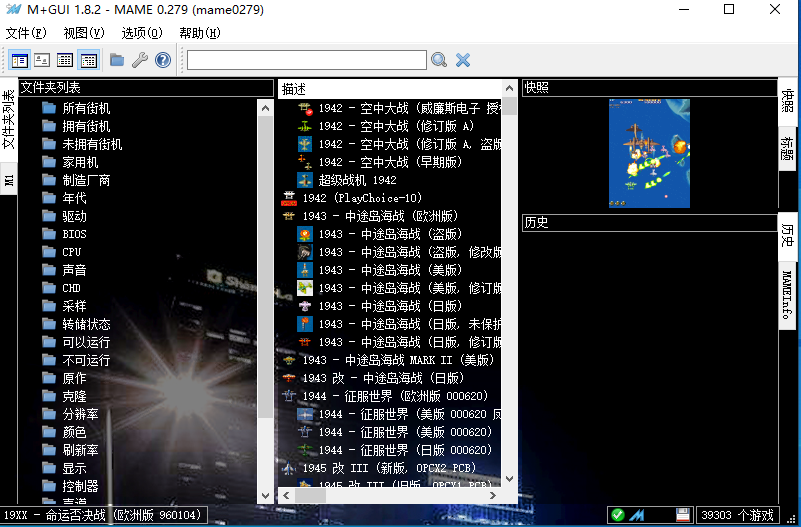
Task: Click the magnifier search icon
Action: pyautogui.click(x=439, y=60)
